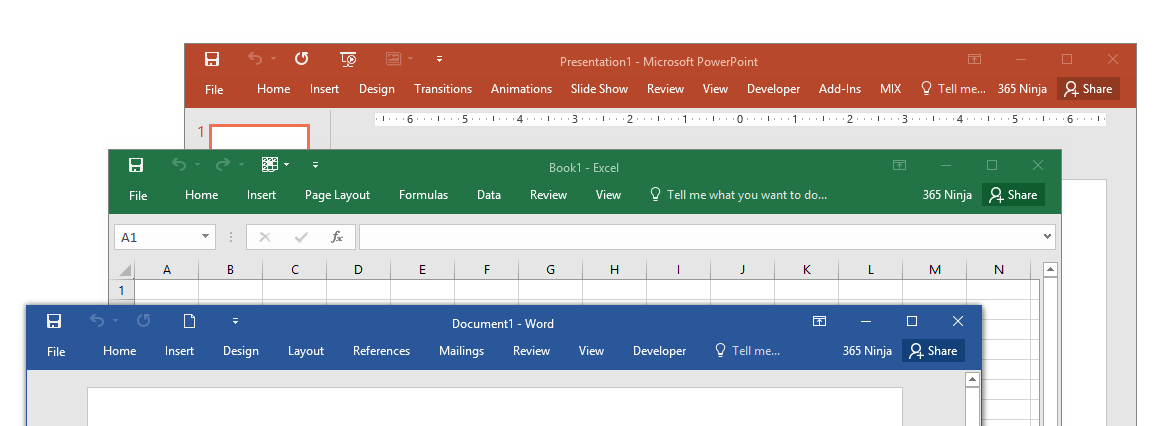Open Customize Quick Access Toolbar in PowerPoint

439,59
